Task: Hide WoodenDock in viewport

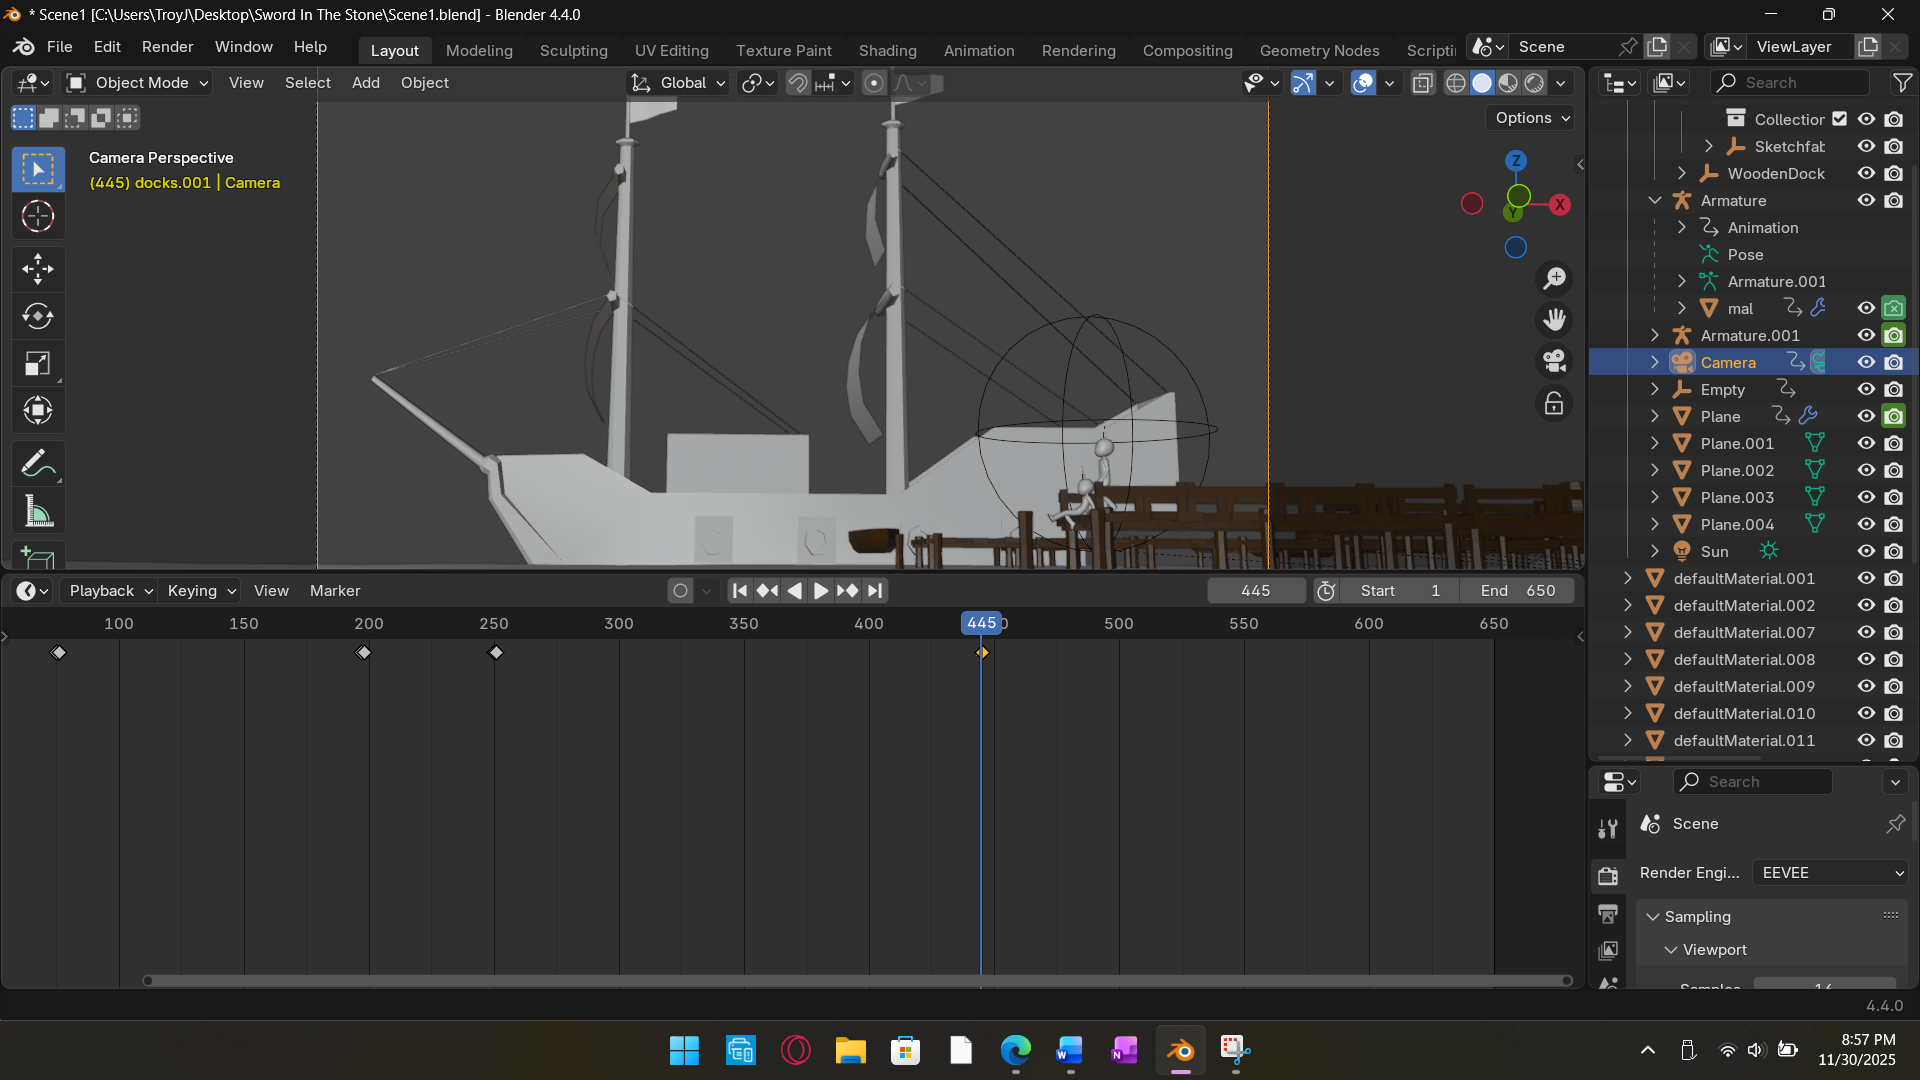Action: pyautogui.click(x=1866, y=174)
